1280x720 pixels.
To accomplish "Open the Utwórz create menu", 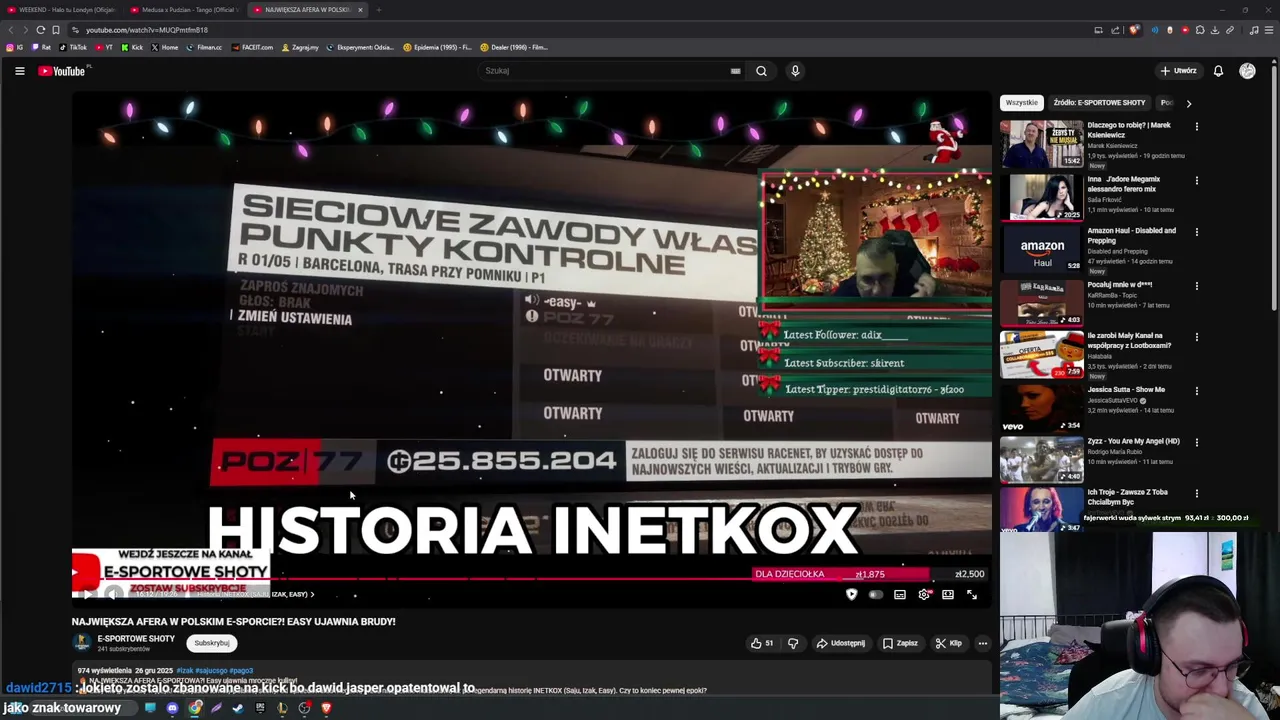I will tap(1178, 71).
